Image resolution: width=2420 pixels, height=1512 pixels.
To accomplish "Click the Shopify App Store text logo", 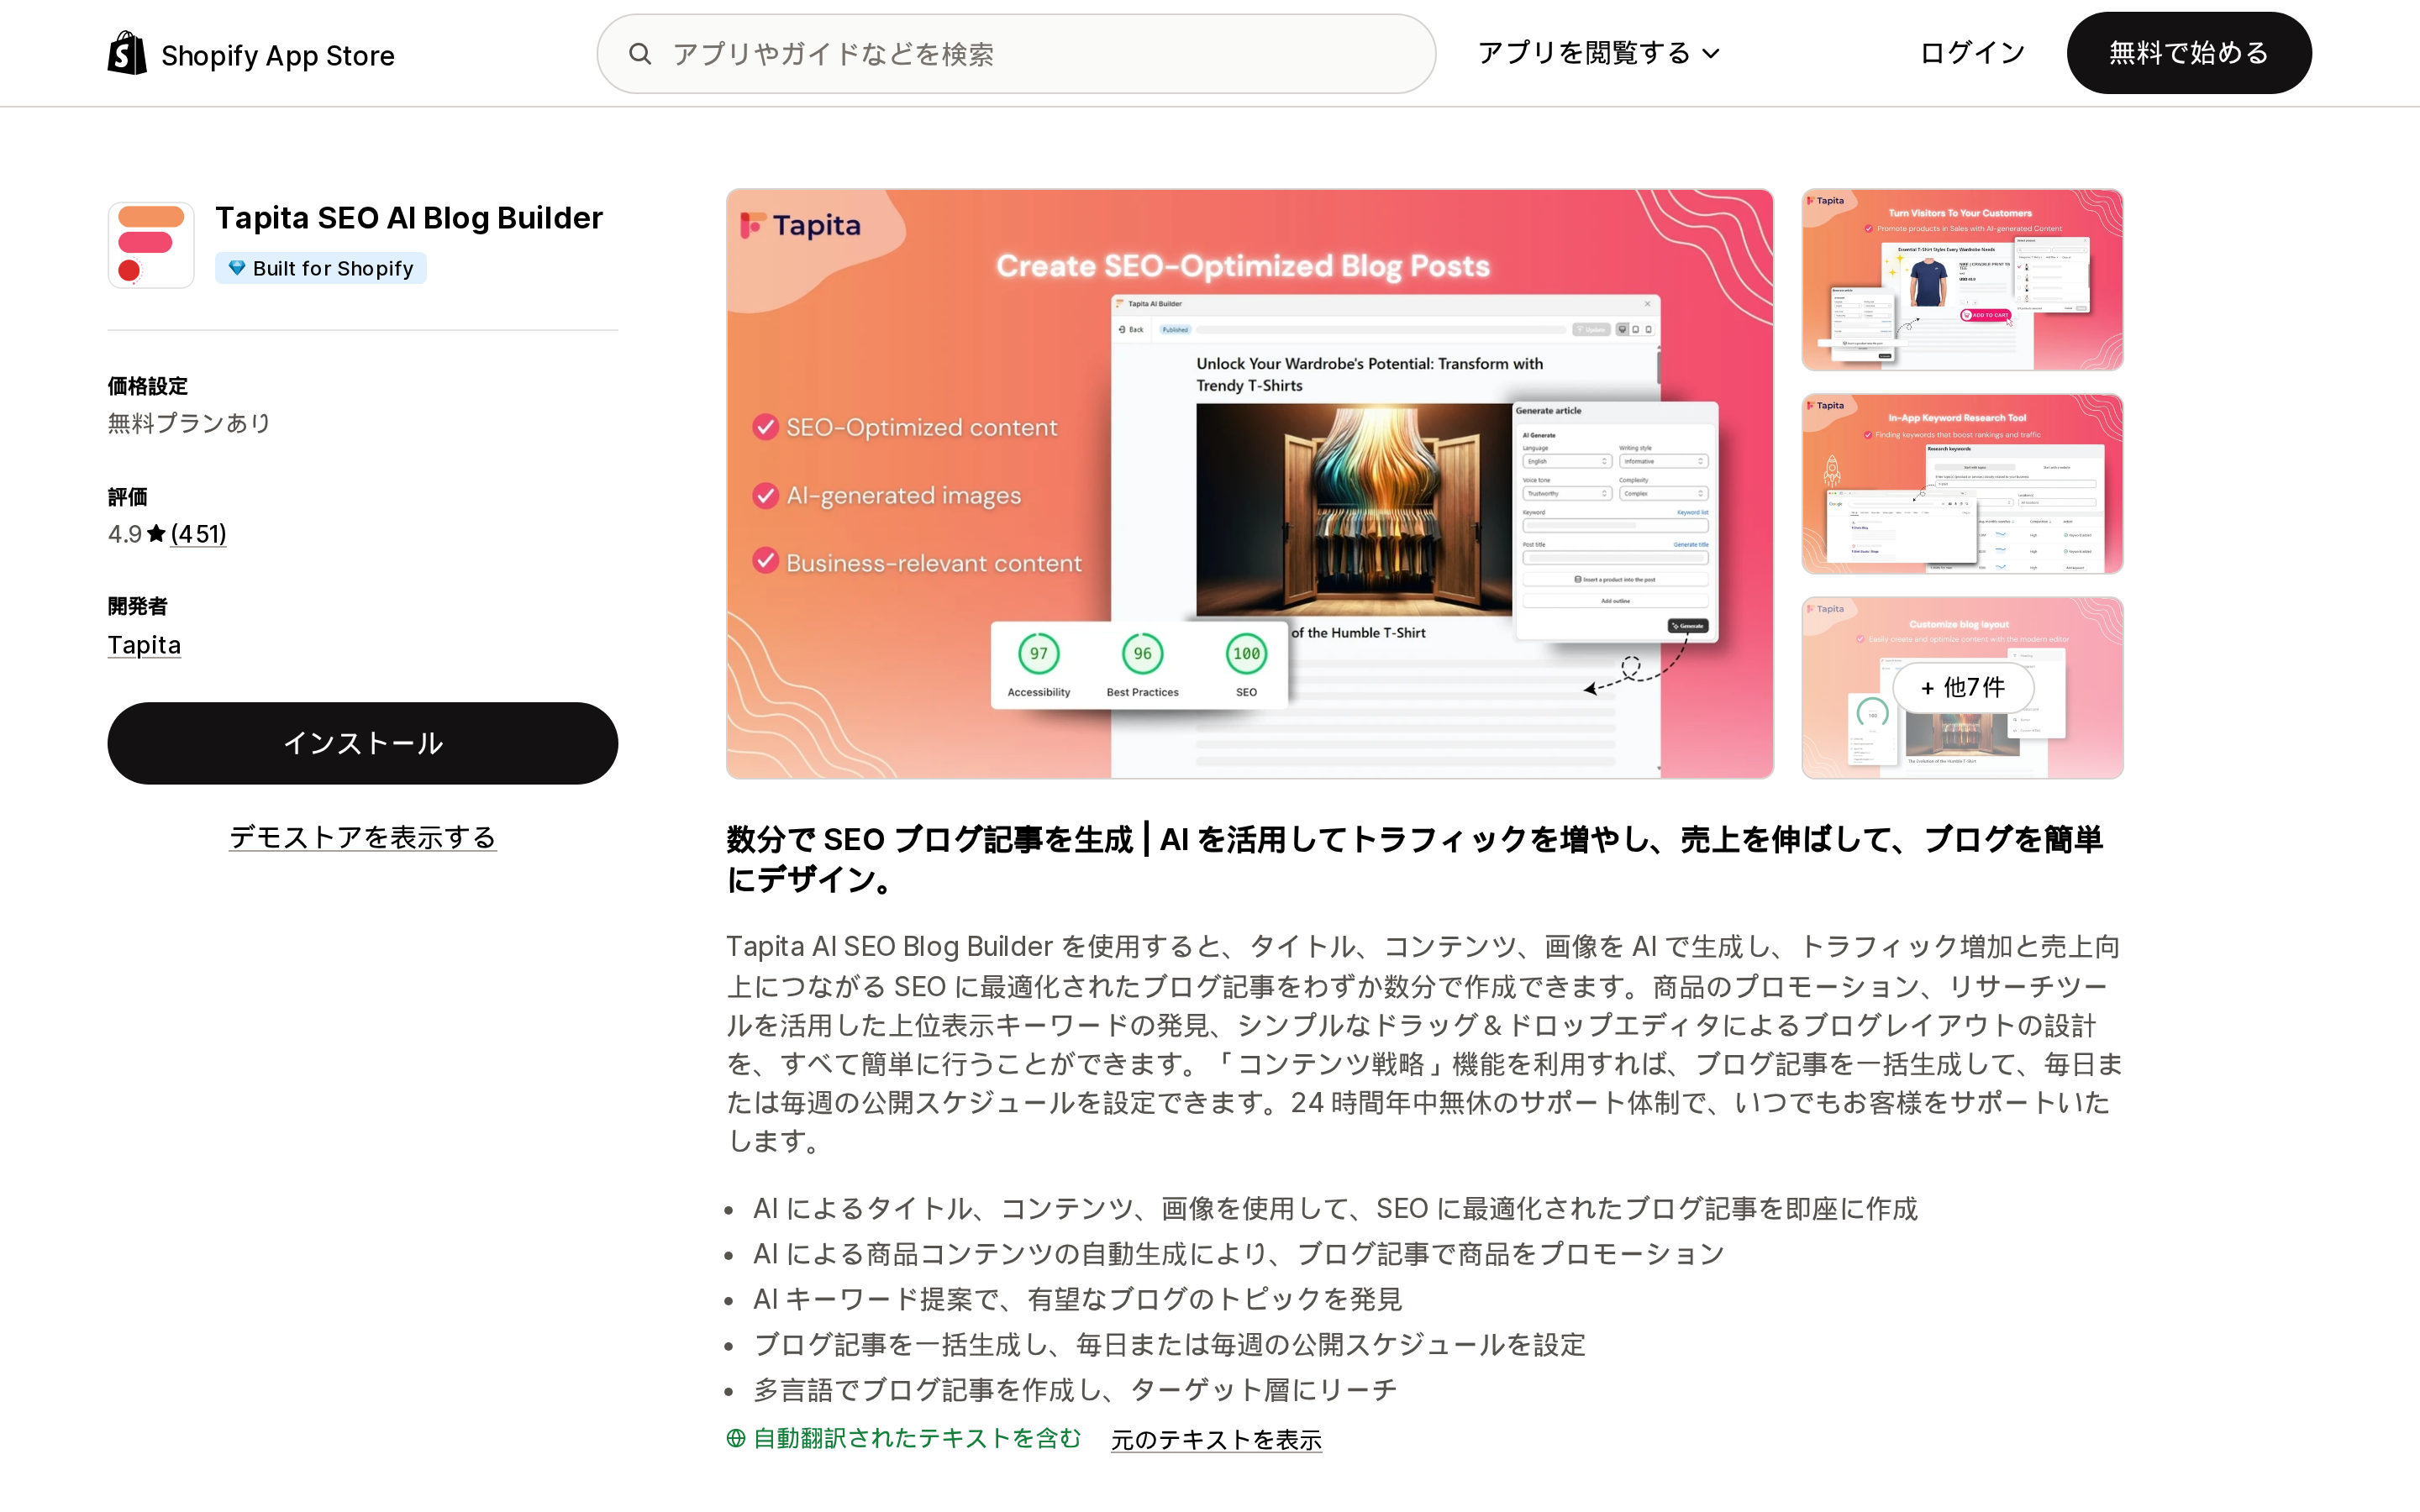I will point(278,55).
